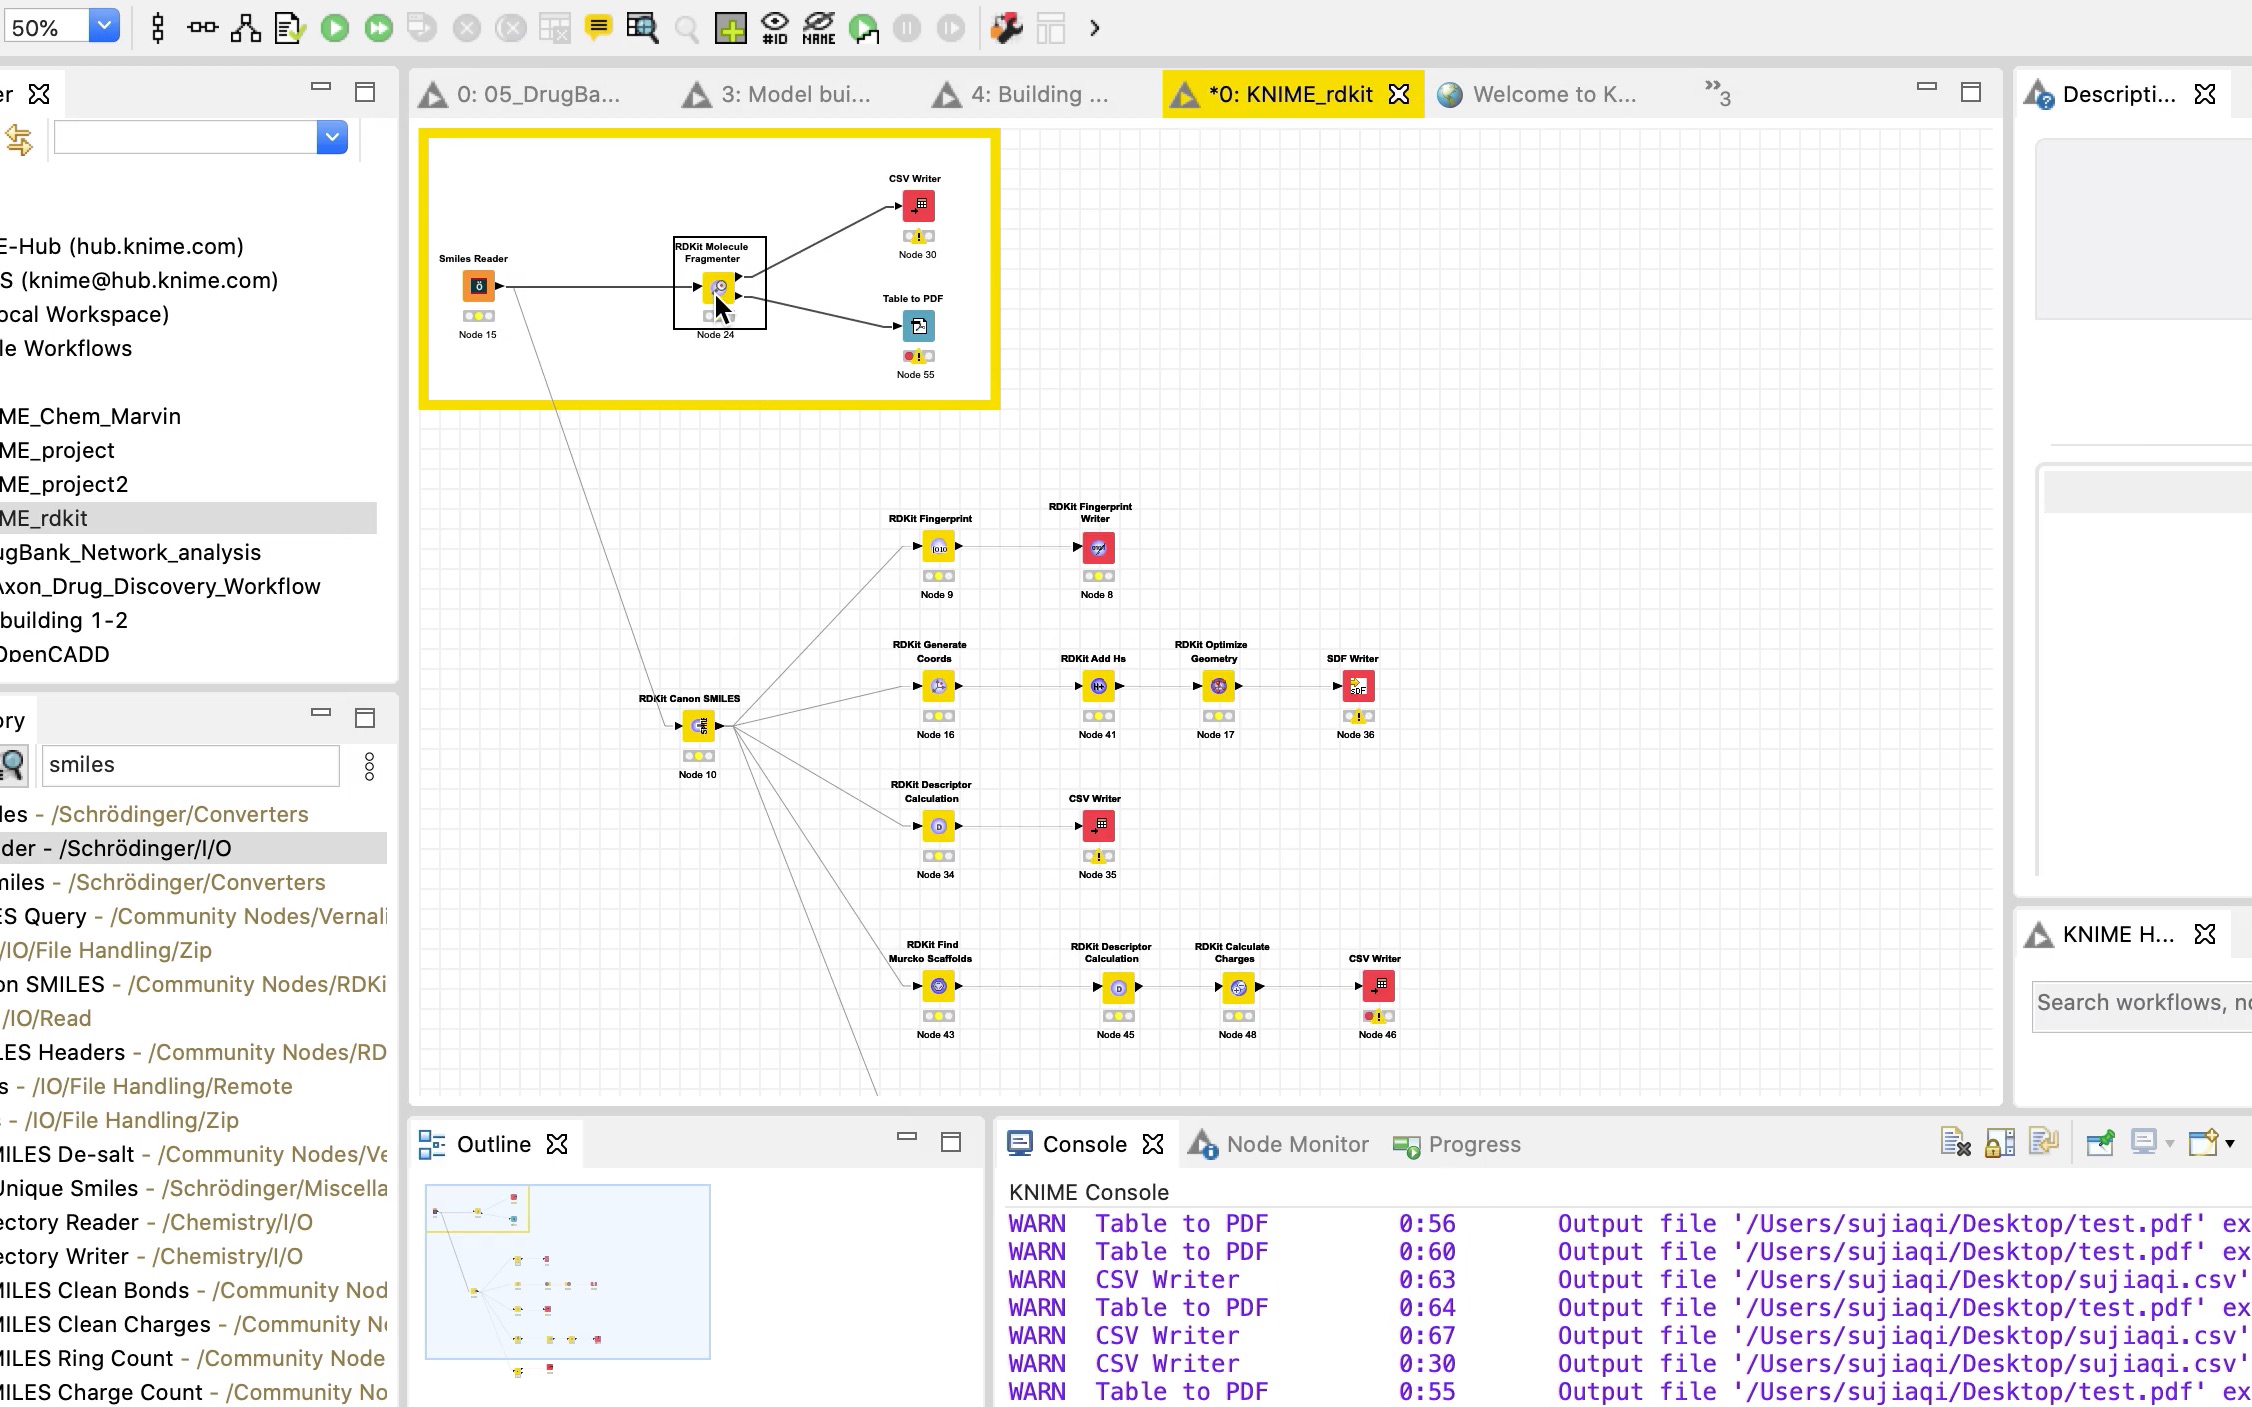Toggle scroll lock in the Console panel
2252x1407 pixels.
(1999, 1142)
